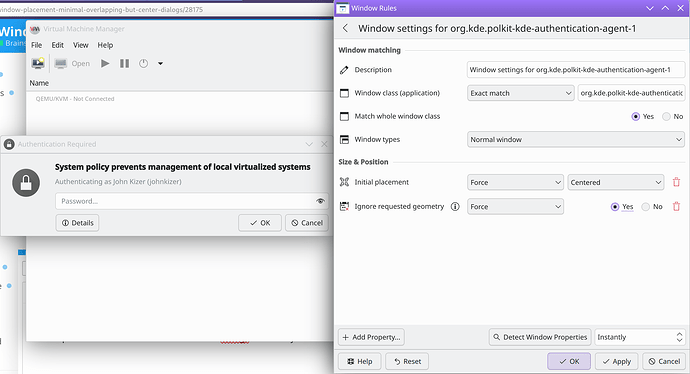
Task: Collapse the Authentication Required dialog chevron
Action: (x=309, y=144)
